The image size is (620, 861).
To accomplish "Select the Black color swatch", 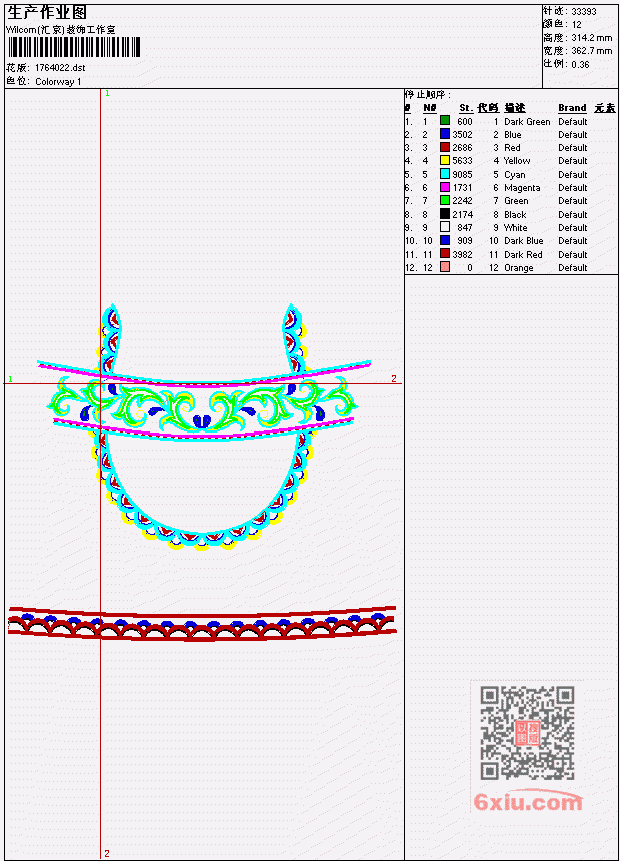I will pos(445,214).
